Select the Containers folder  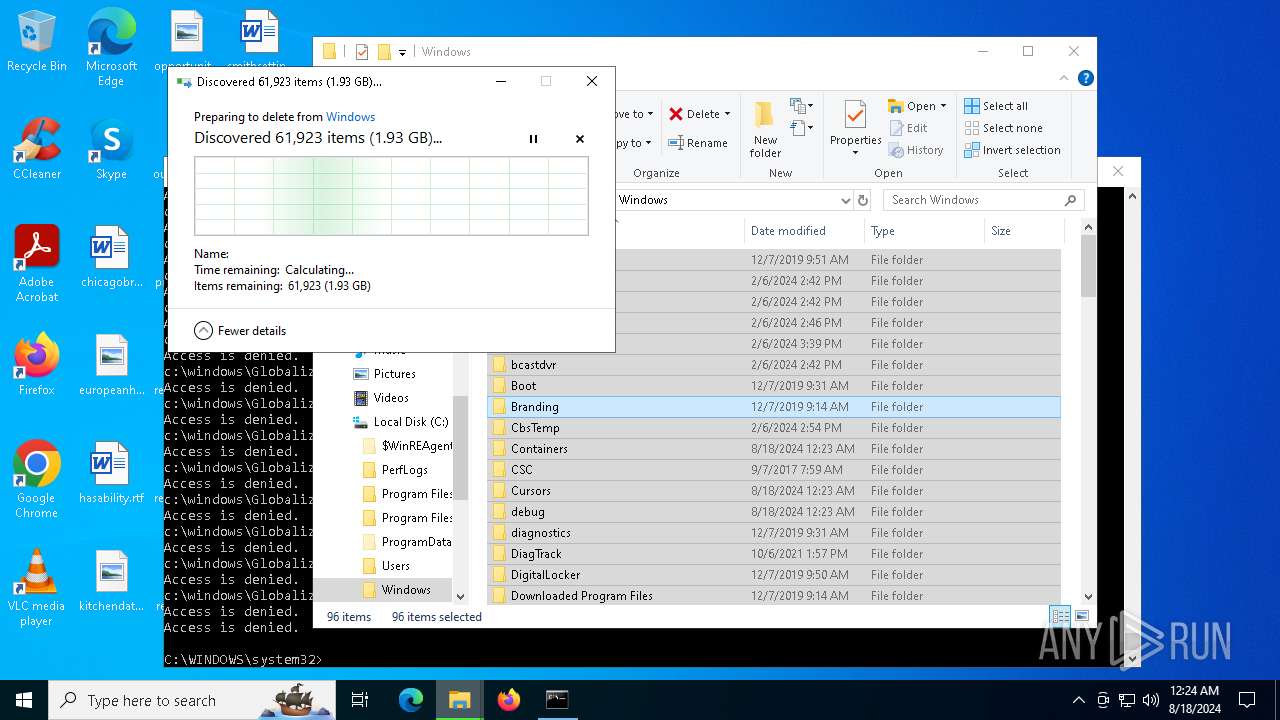point(774,449)
